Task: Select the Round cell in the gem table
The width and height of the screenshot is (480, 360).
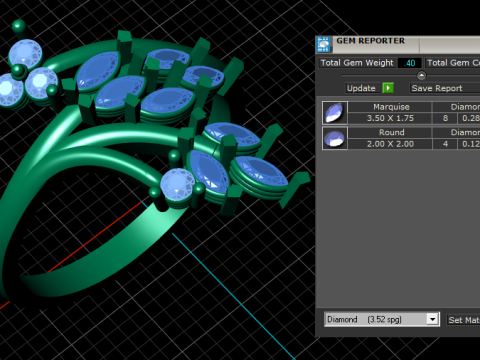Action: pyautogui.click(x=391, y=132)
